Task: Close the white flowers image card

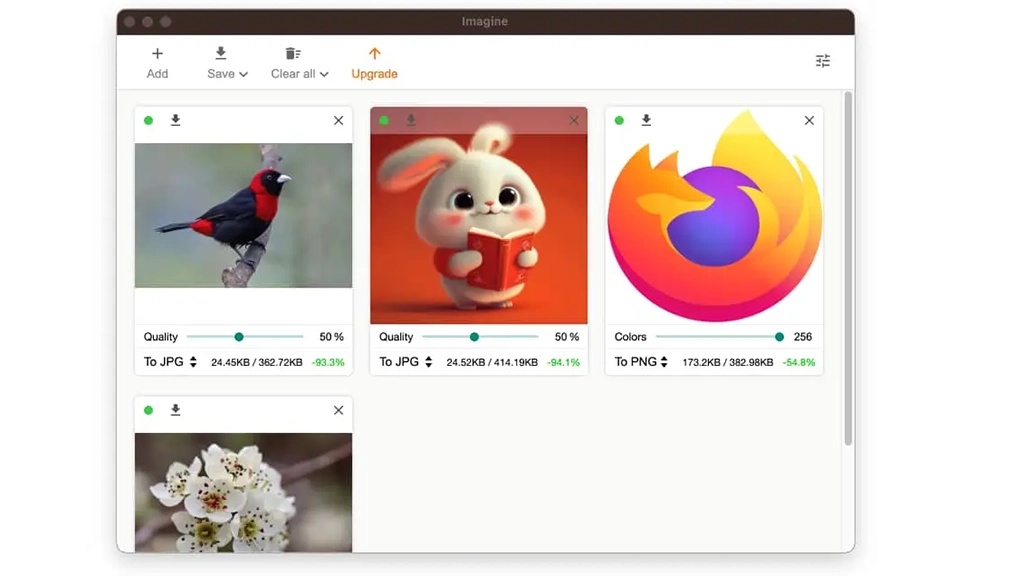Action: coord(338,410)
